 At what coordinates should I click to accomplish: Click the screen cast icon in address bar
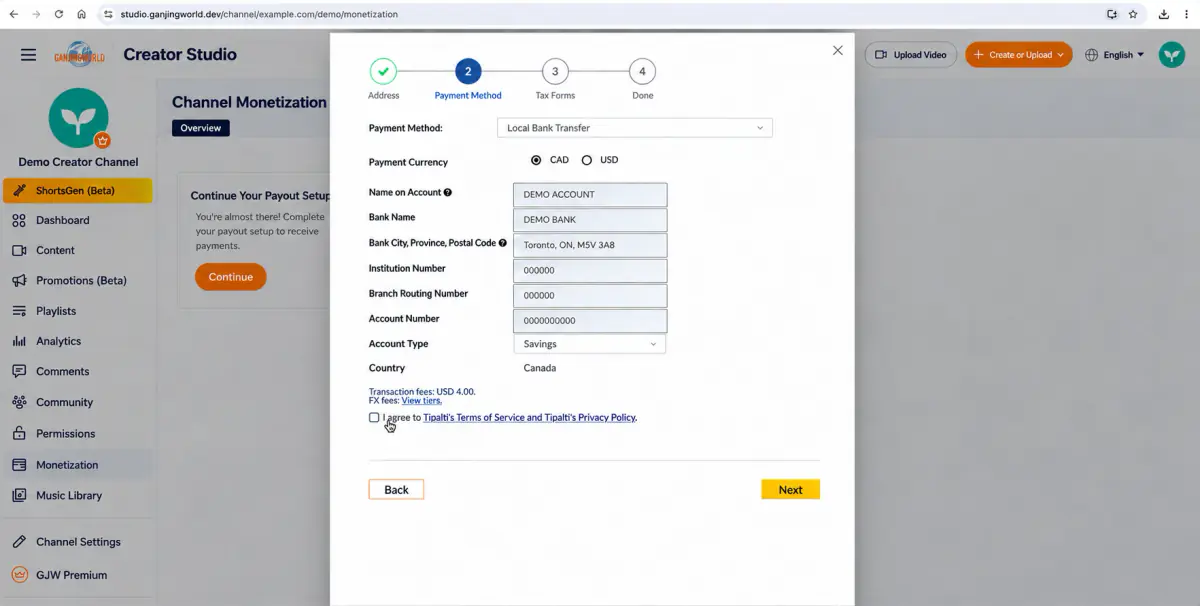coord(1112,14)
